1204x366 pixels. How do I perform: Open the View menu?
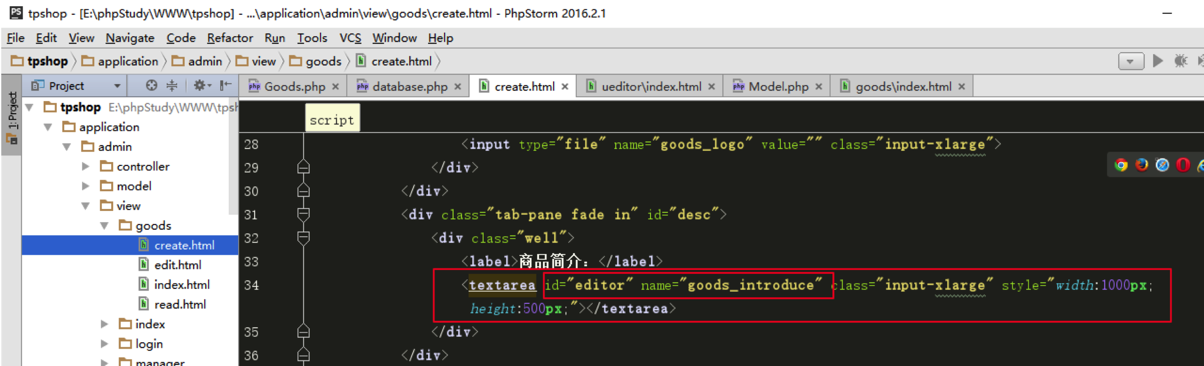tap(81, 38)
